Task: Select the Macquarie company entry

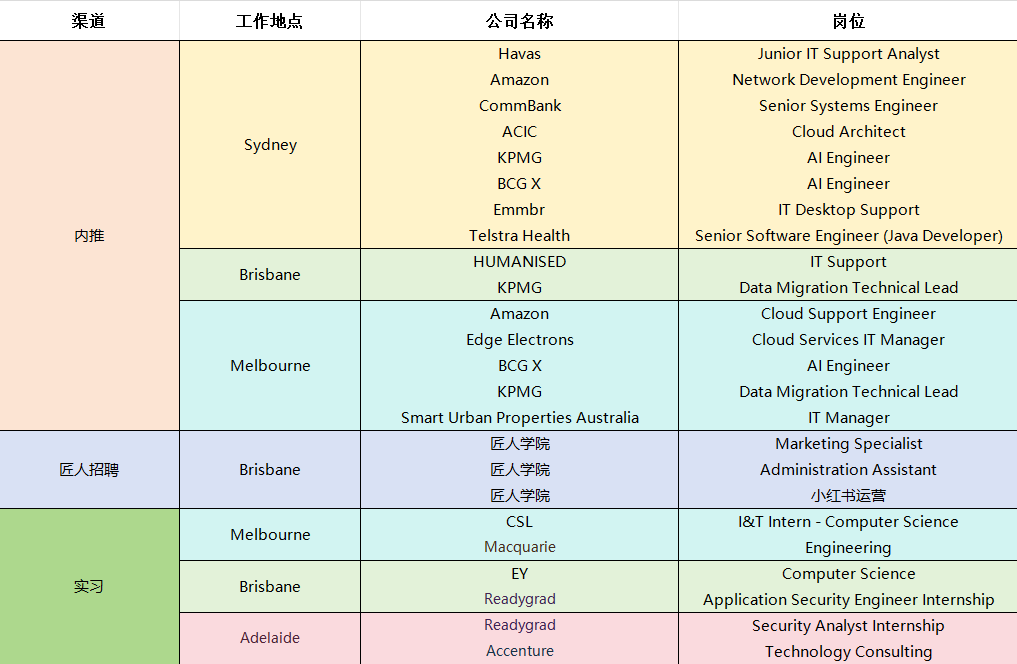Action: click(x=520, y=547)
